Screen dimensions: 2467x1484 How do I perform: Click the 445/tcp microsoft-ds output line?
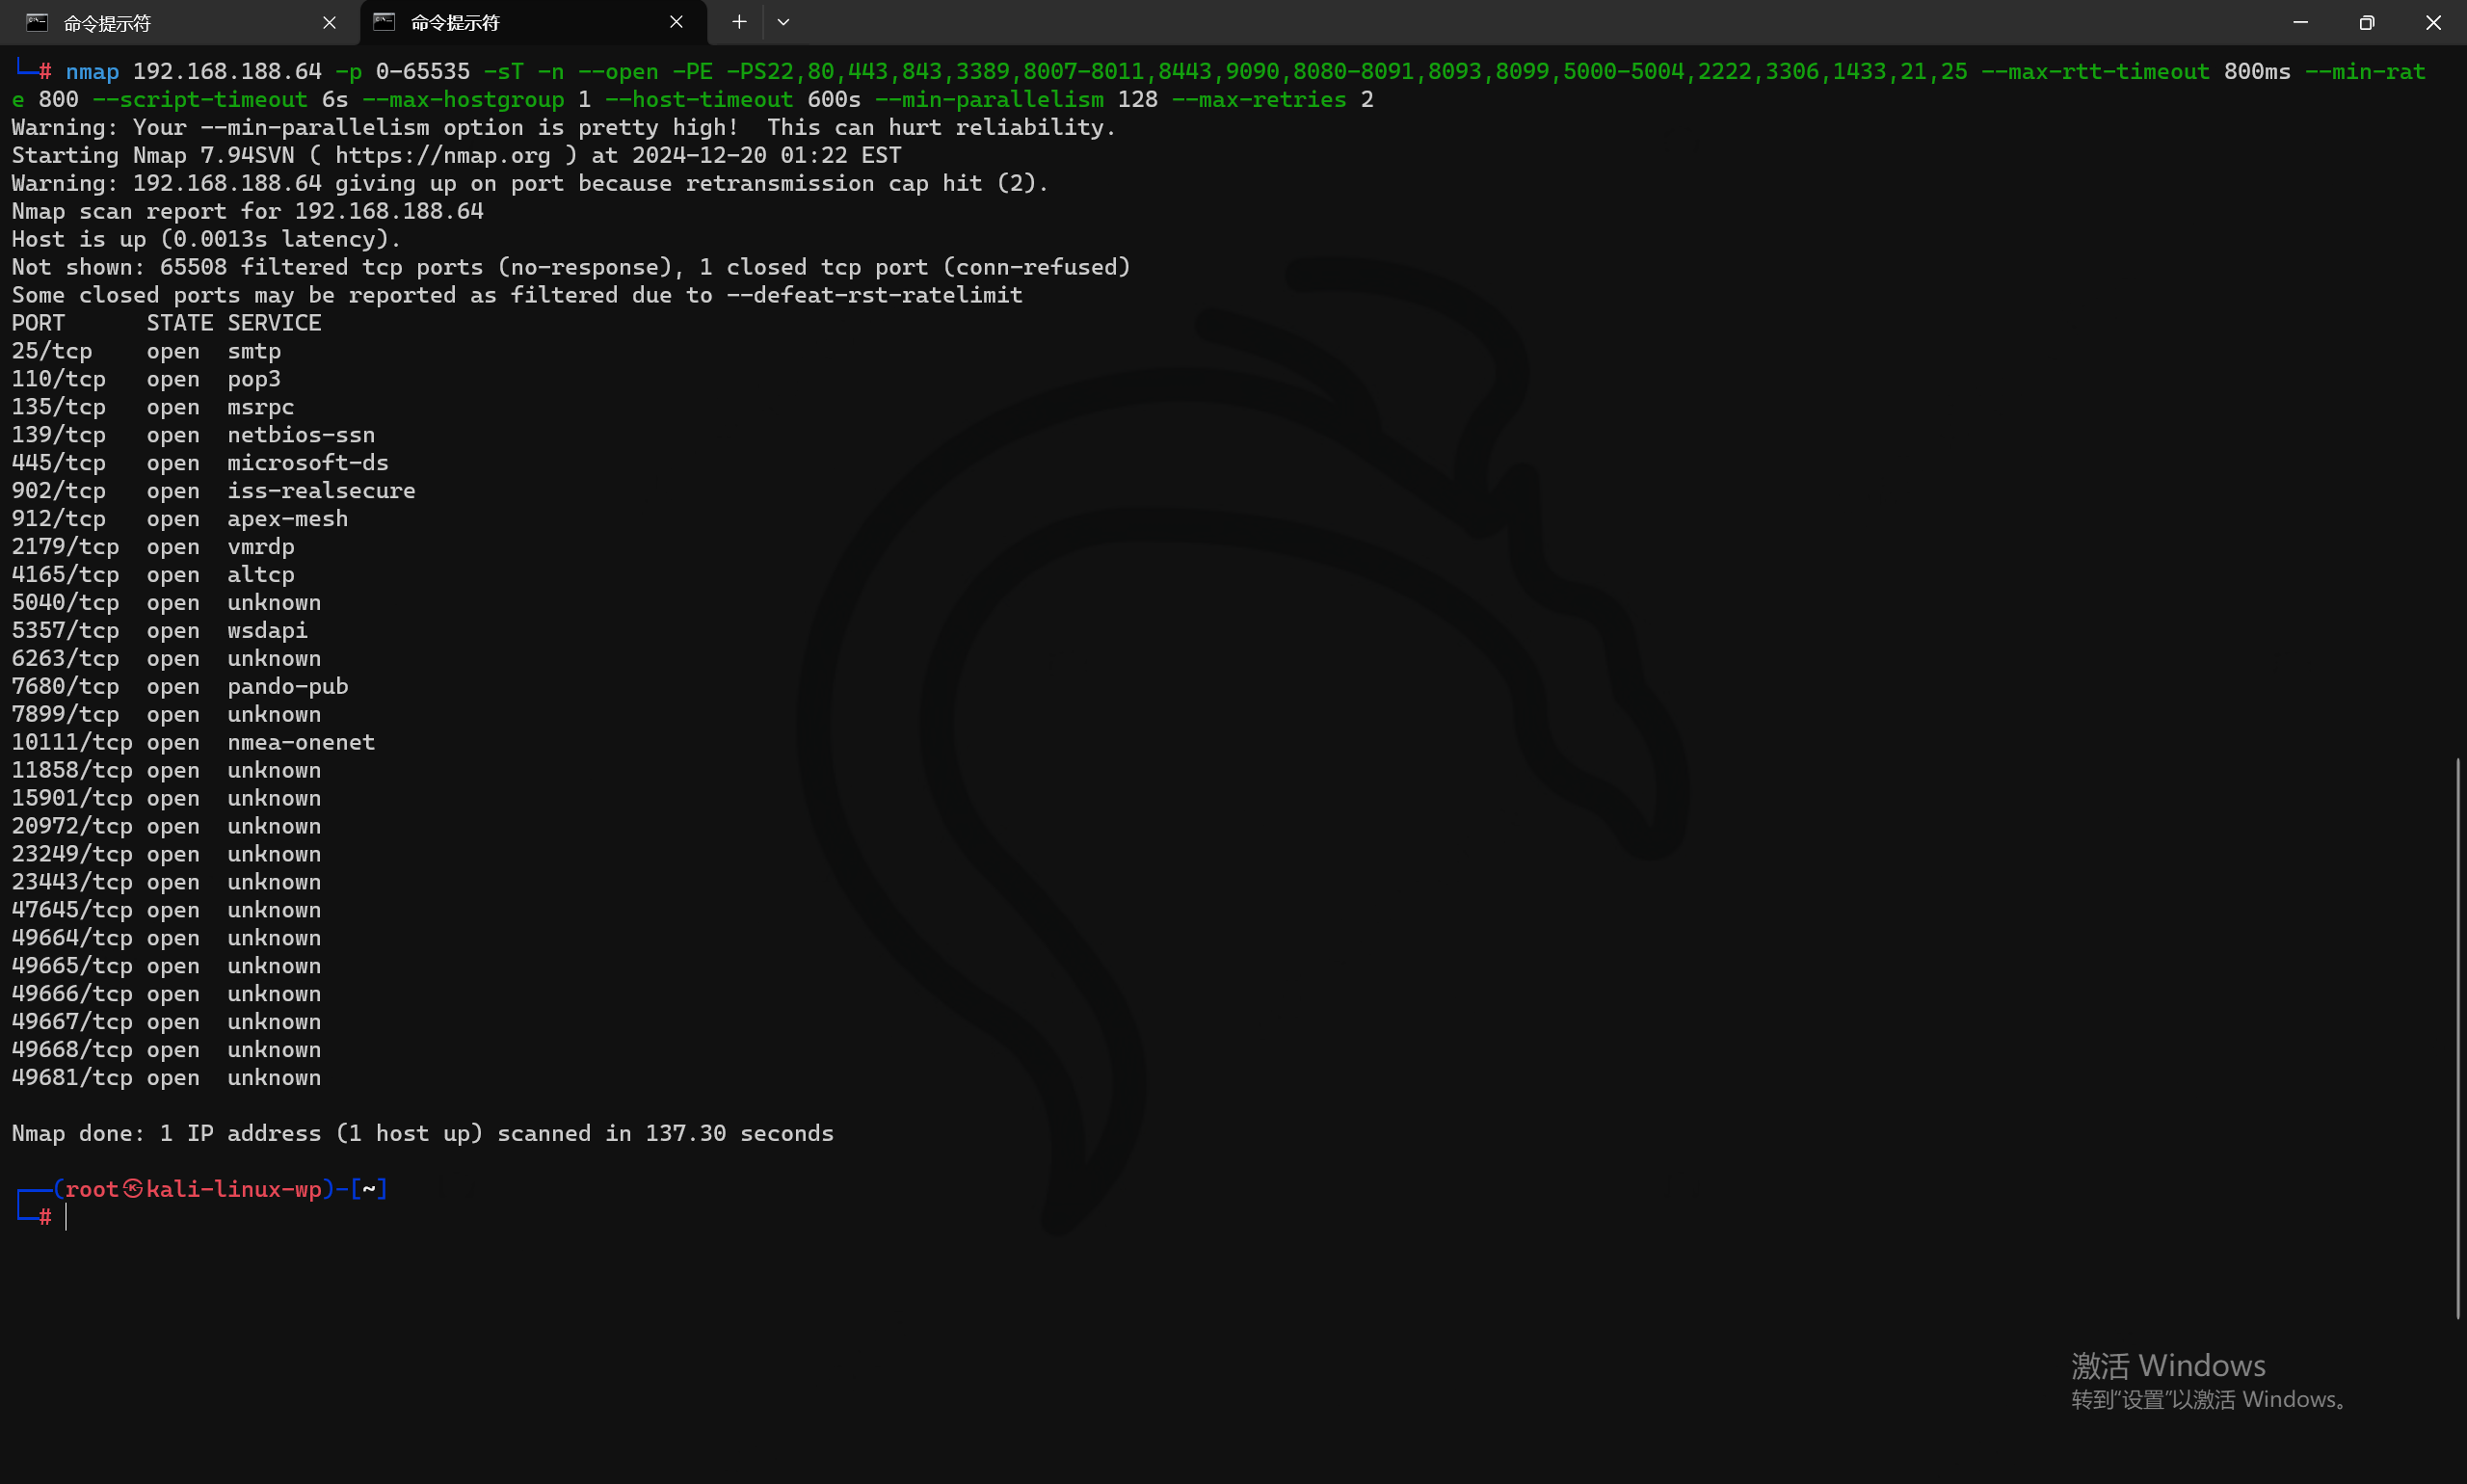tap(200, 463)
